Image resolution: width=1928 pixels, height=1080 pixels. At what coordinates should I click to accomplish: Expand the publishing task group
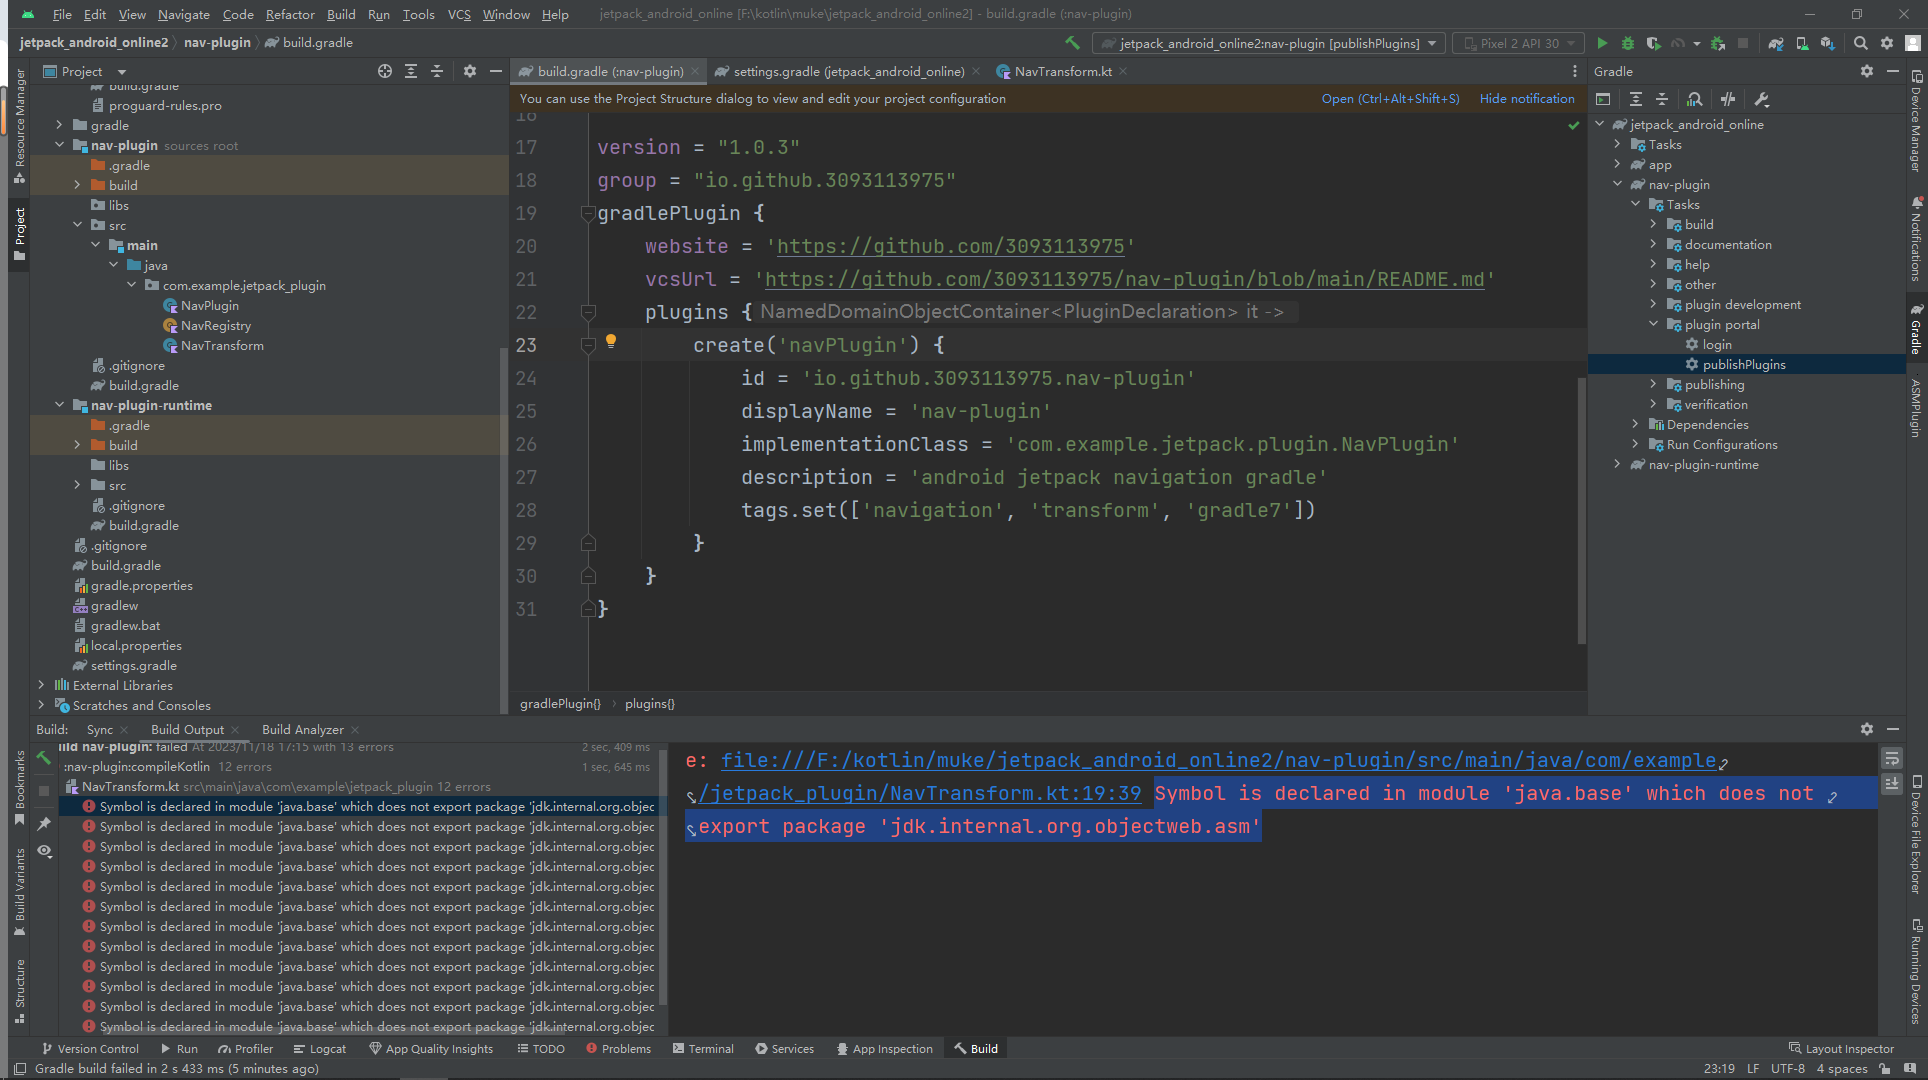(x=1653, y=385)
